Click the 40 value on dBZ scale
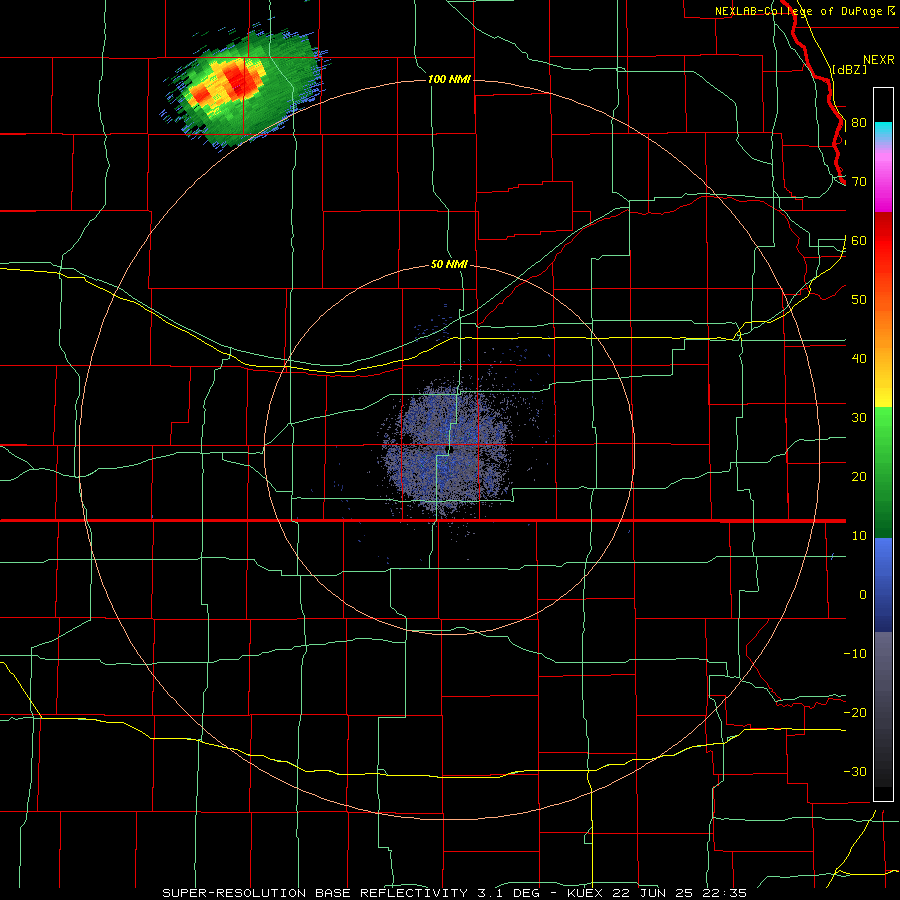Image resolution: width=900 pixels, height=900 pixels. point(859,359)
